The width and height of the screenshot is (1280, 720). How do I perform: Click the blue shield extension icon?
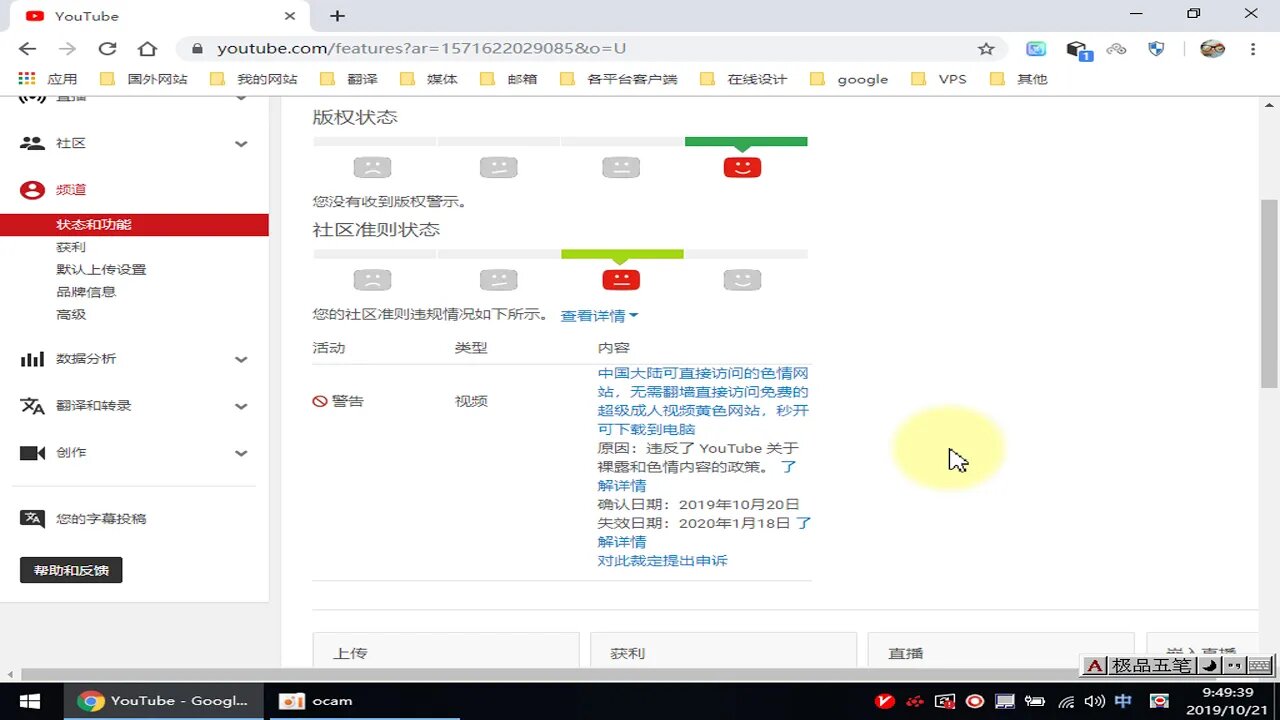click(x=1156, y=48)
